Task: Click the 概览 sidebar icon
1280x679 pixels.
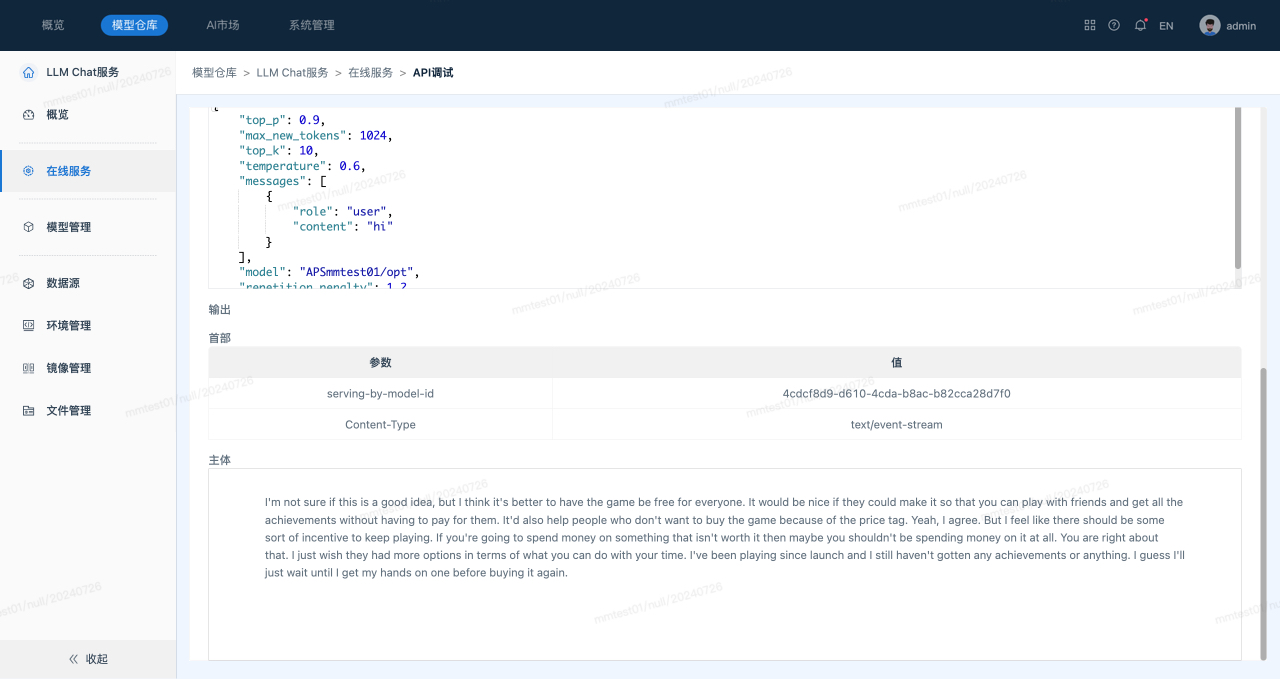Action: click(28, 115)
